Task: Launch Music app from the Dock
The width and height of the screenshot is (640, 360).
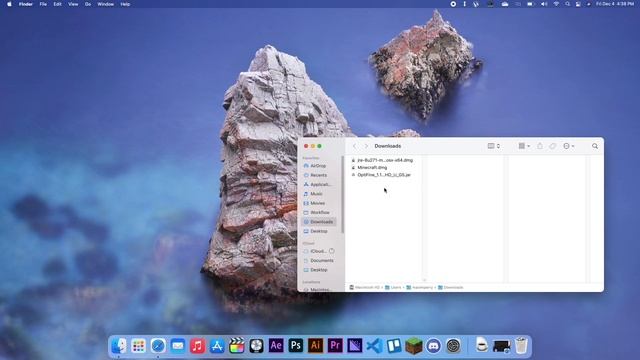Action: tap(197, 346)
